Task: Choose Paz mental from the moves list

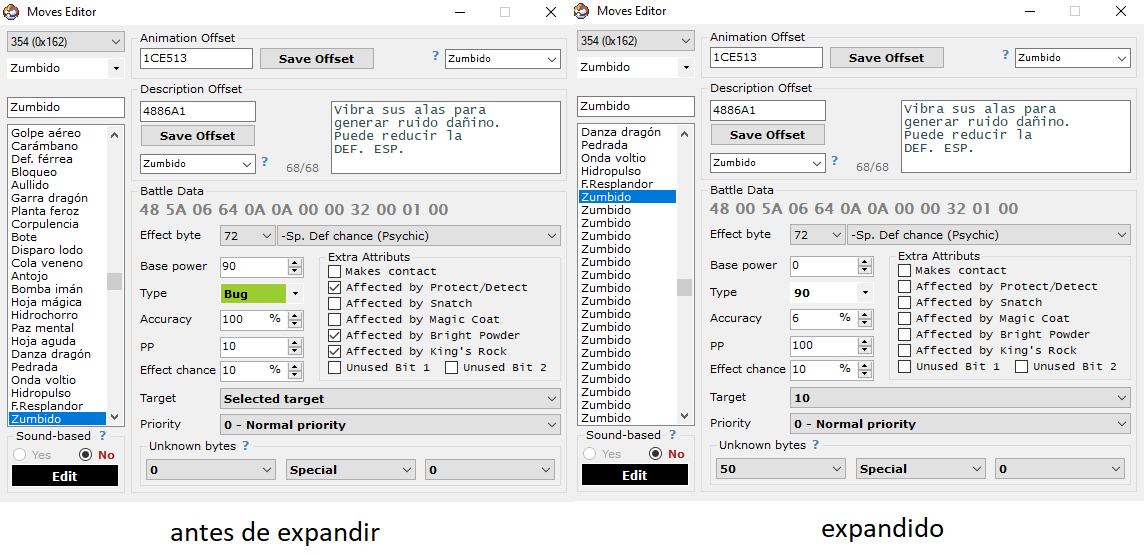Action: (42, 328)
